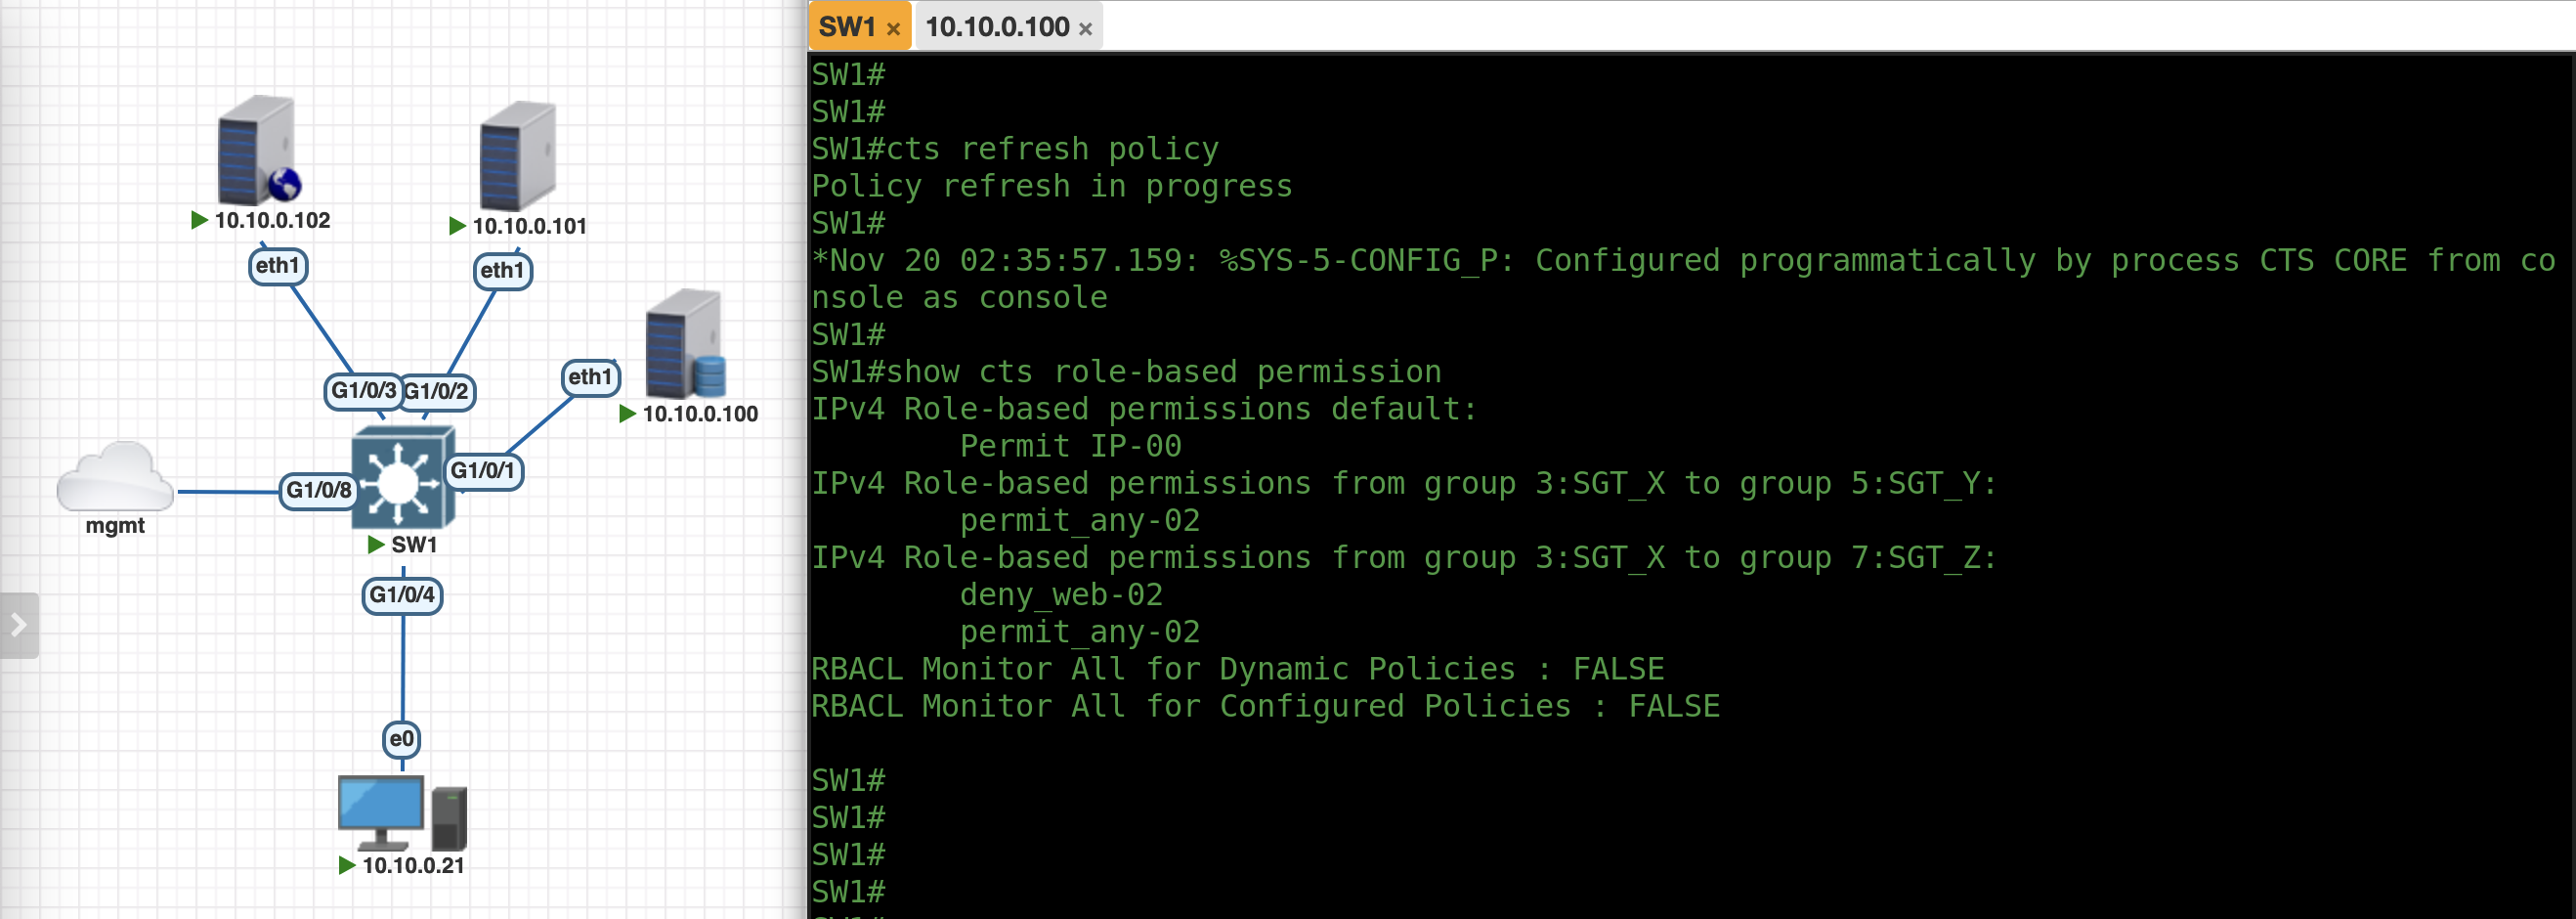This screenshot has height=919, width=2576.
Task: Switch to the 10.10.0.100 console tab
Action: (x=997, y=27)
